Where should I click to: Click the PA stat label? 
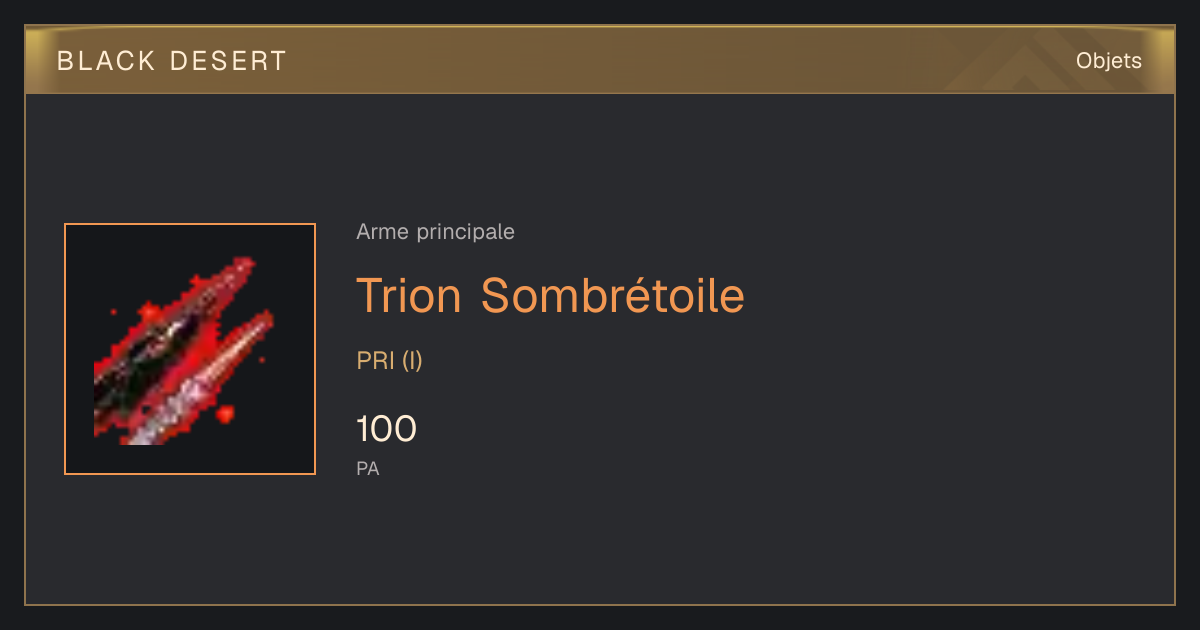click(368, 468)
